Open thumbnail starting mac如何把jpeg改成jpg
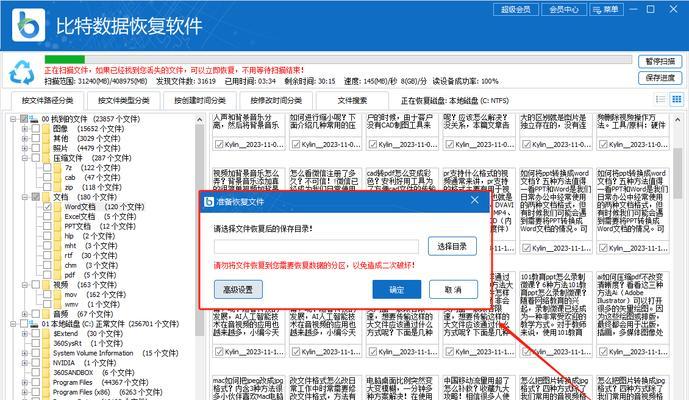This screenshot has height=400, width=689. click(x=249, y=388)
